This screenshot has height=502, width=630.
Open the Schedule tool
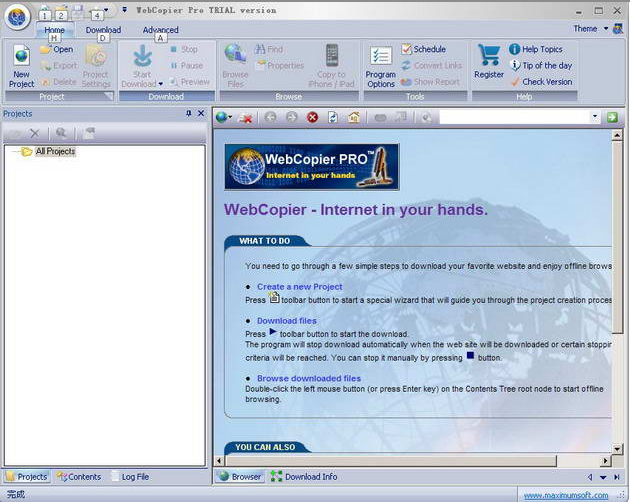(423, 49)
